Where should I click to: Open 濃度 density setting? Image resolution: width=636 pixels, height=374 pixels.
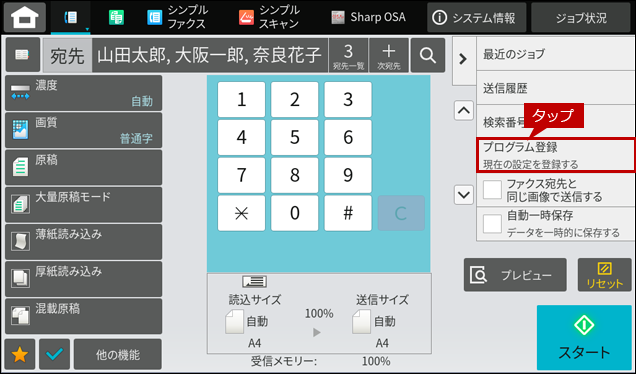point(84,93)
